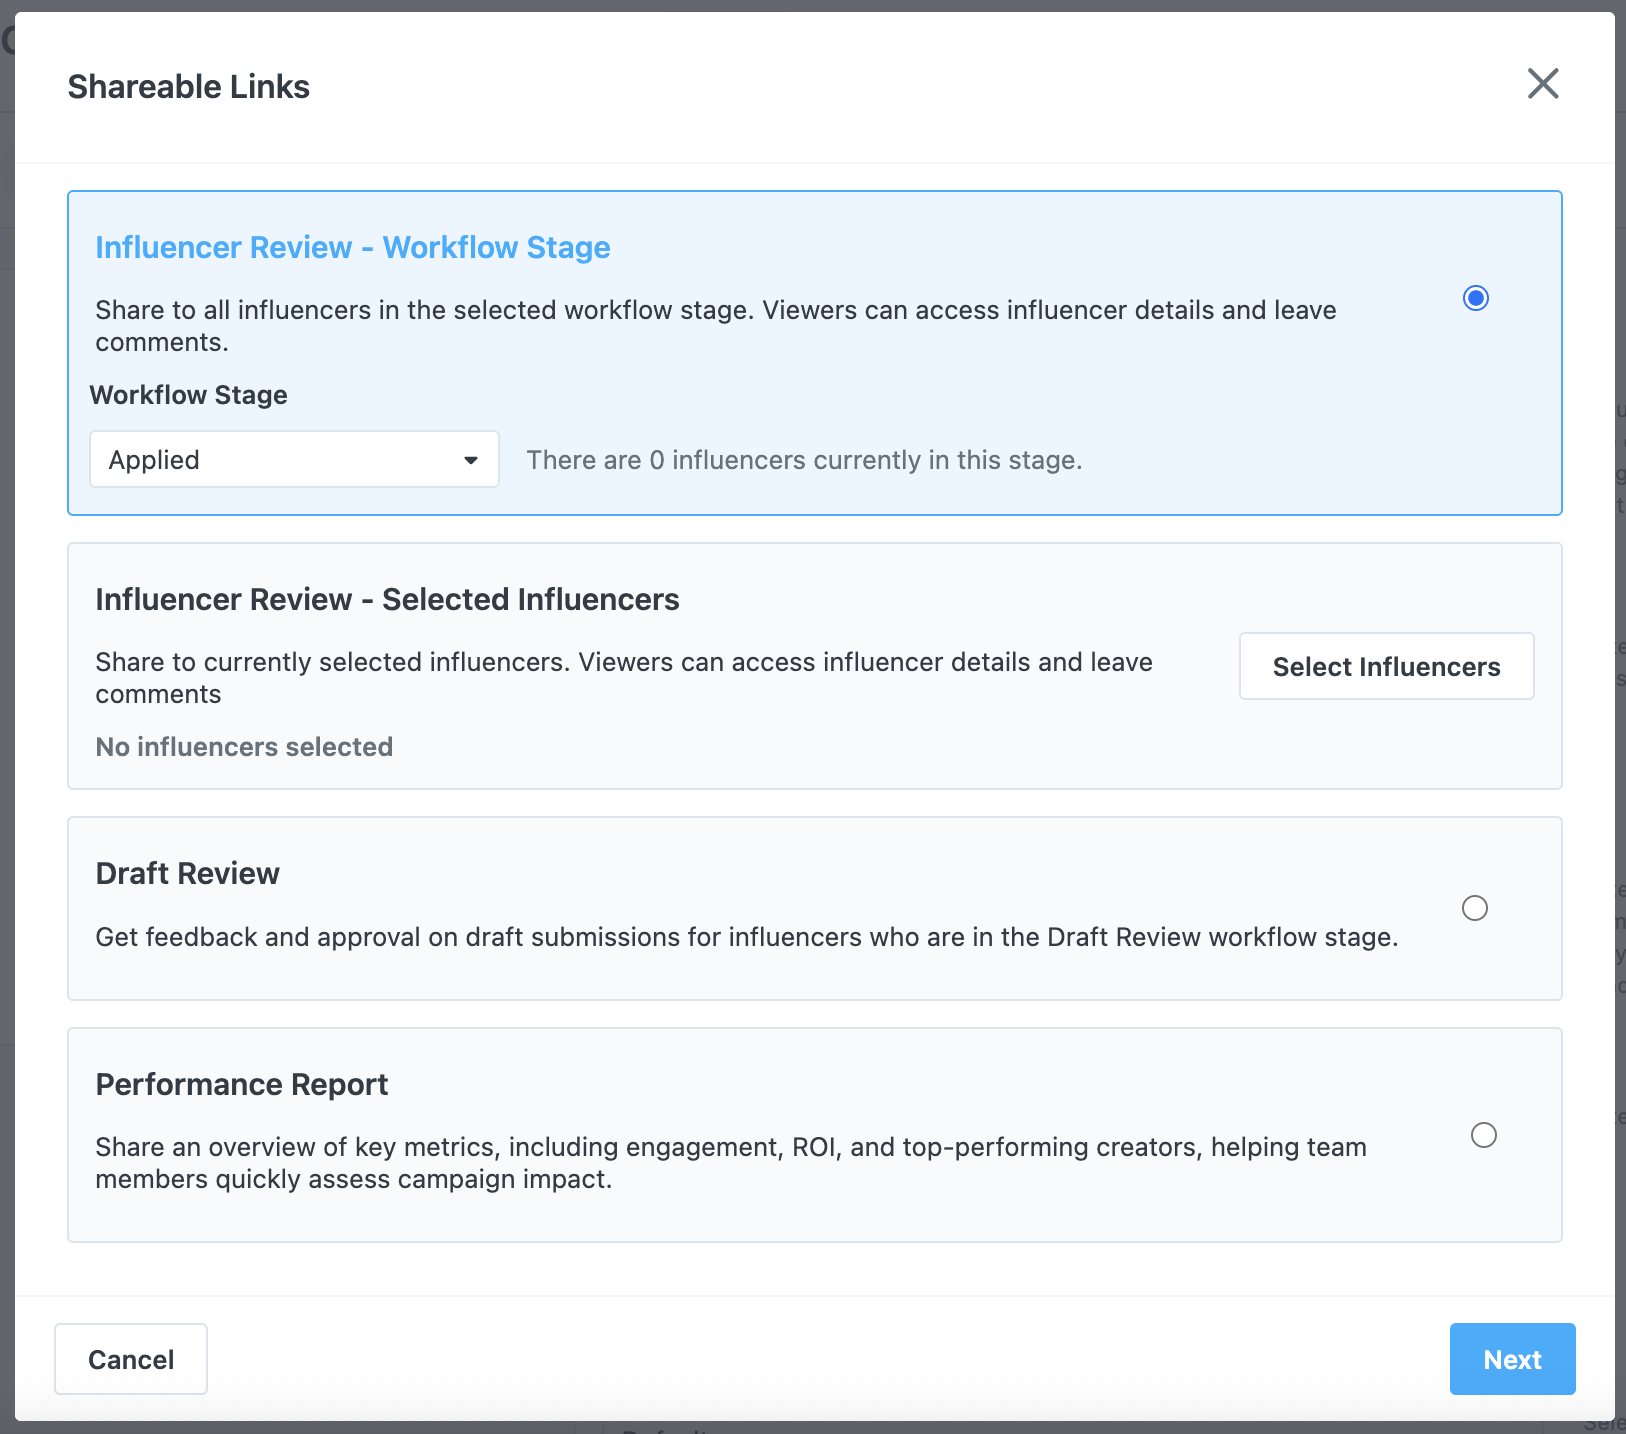This screenshot has height=1434, width=1626.
Task: Click the 'No influencers selected' text
Action: [243, 747]
